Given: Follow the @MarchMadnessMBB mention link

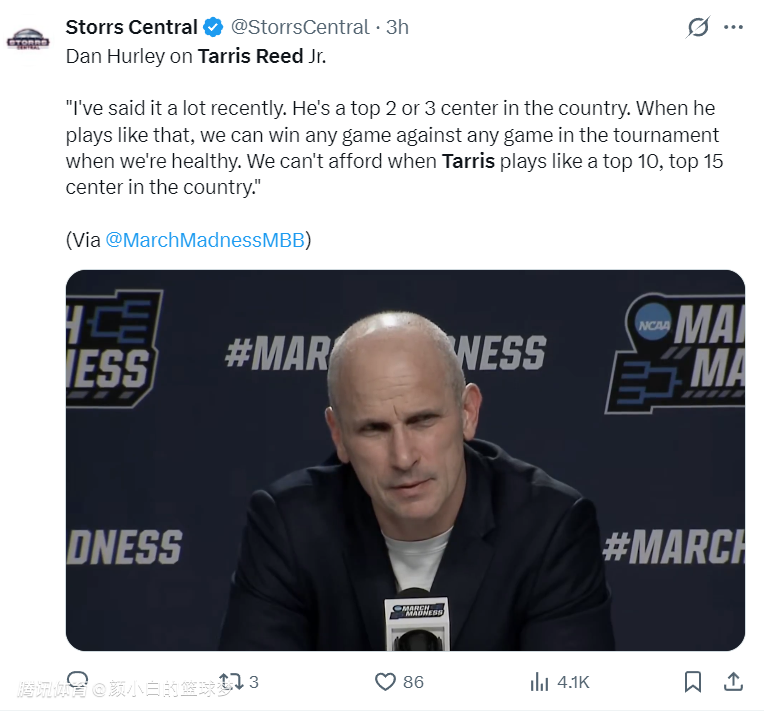Looking at the screenshot, I should 204,240.
